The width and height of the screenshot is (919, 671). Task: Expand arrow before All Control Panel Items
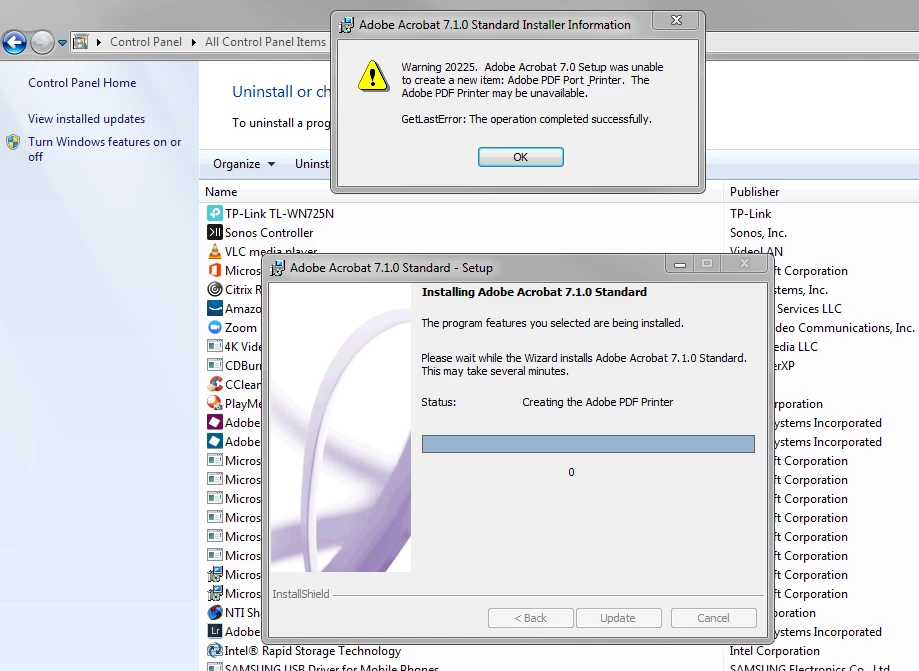[x=193, y=42]
